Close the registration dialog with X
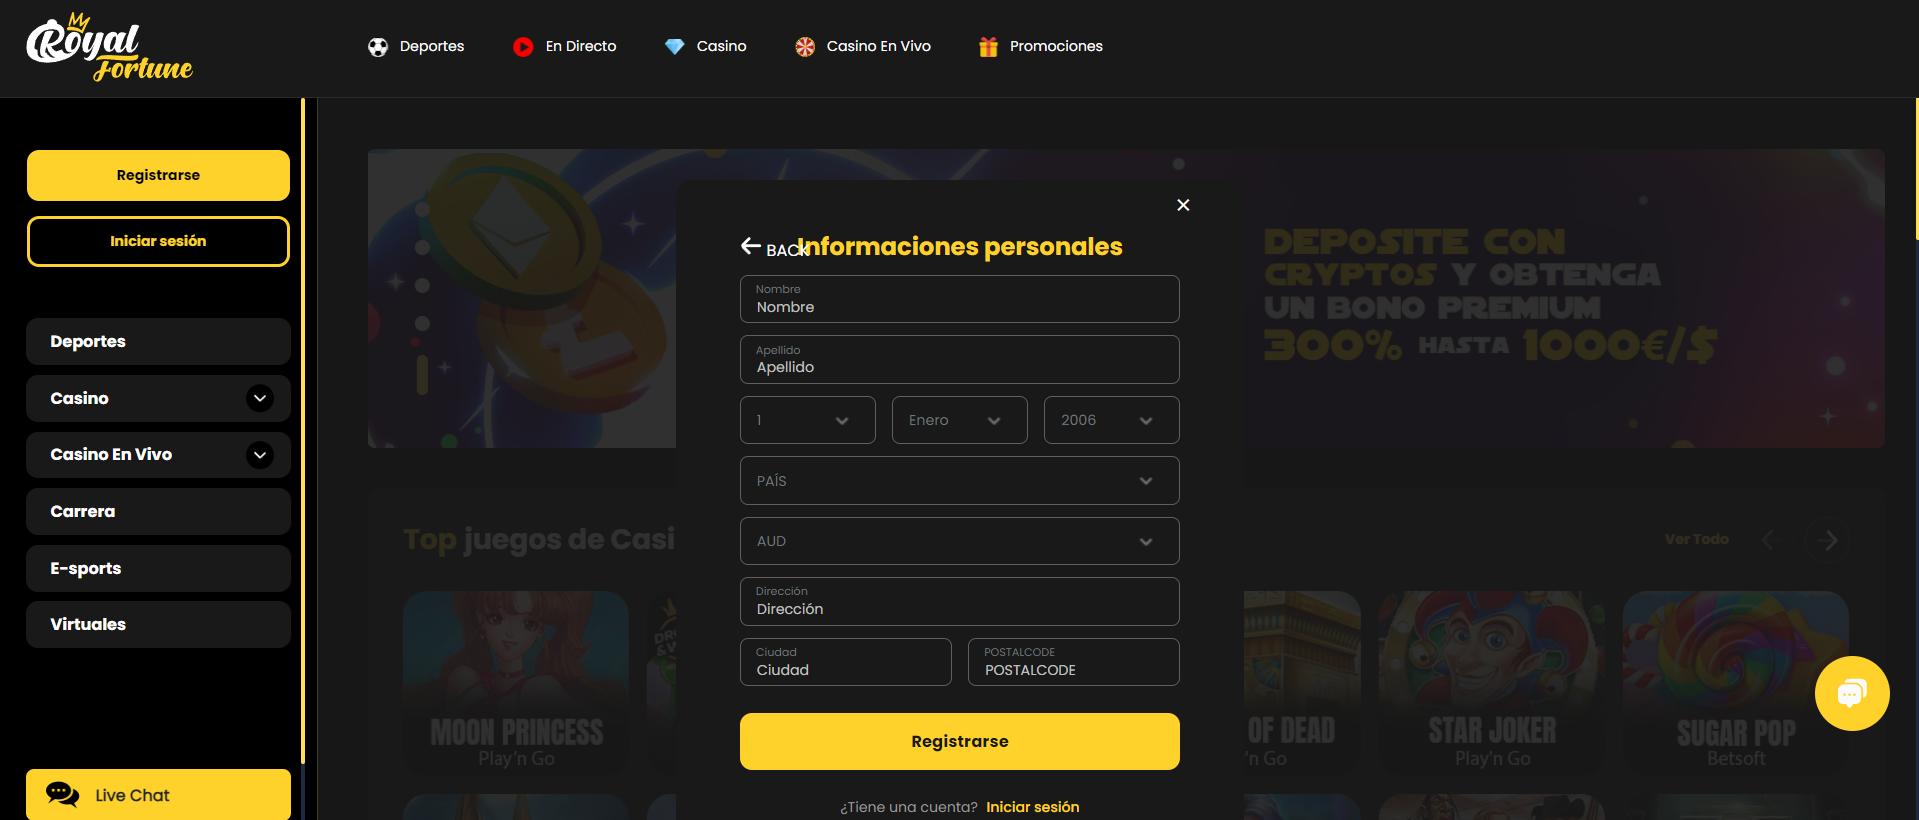The width and height of the screenshot is (1919, 820). pos(1183,205)
